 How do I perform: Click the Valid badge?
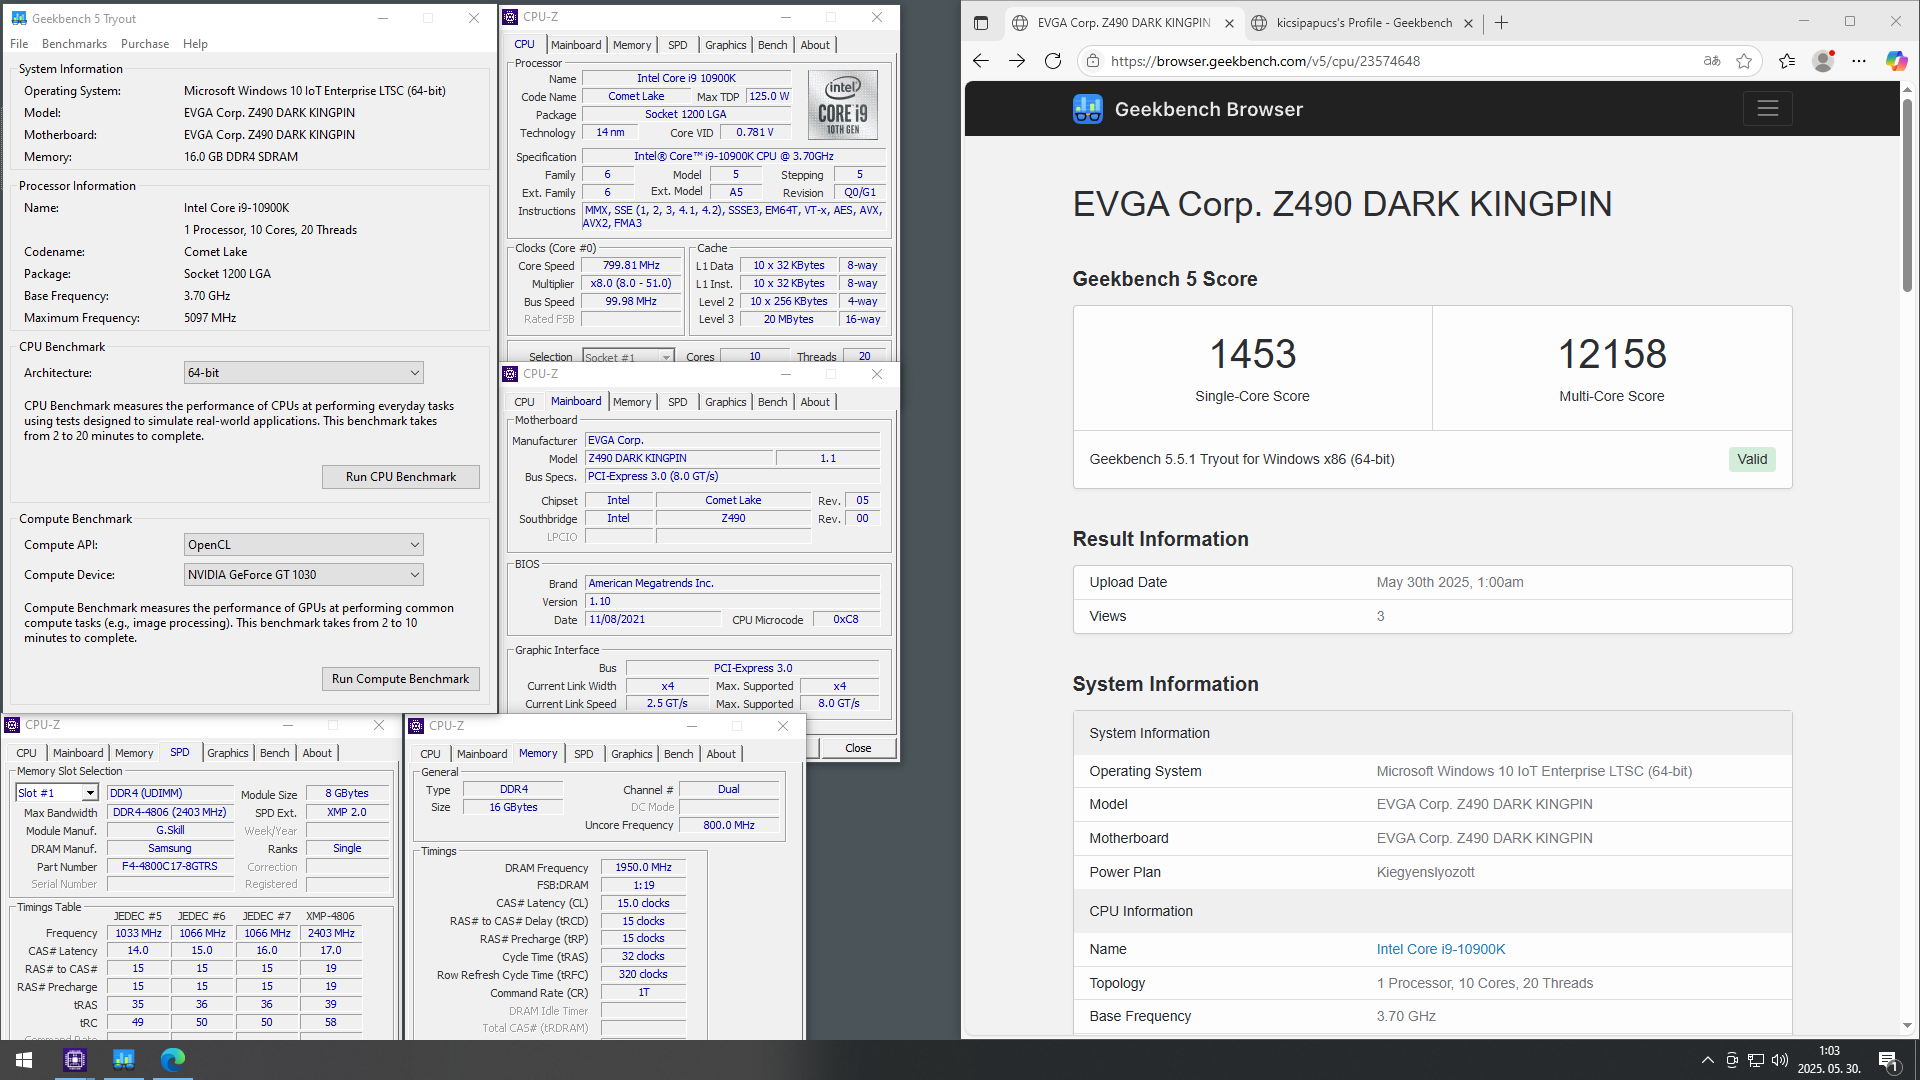1752,459
